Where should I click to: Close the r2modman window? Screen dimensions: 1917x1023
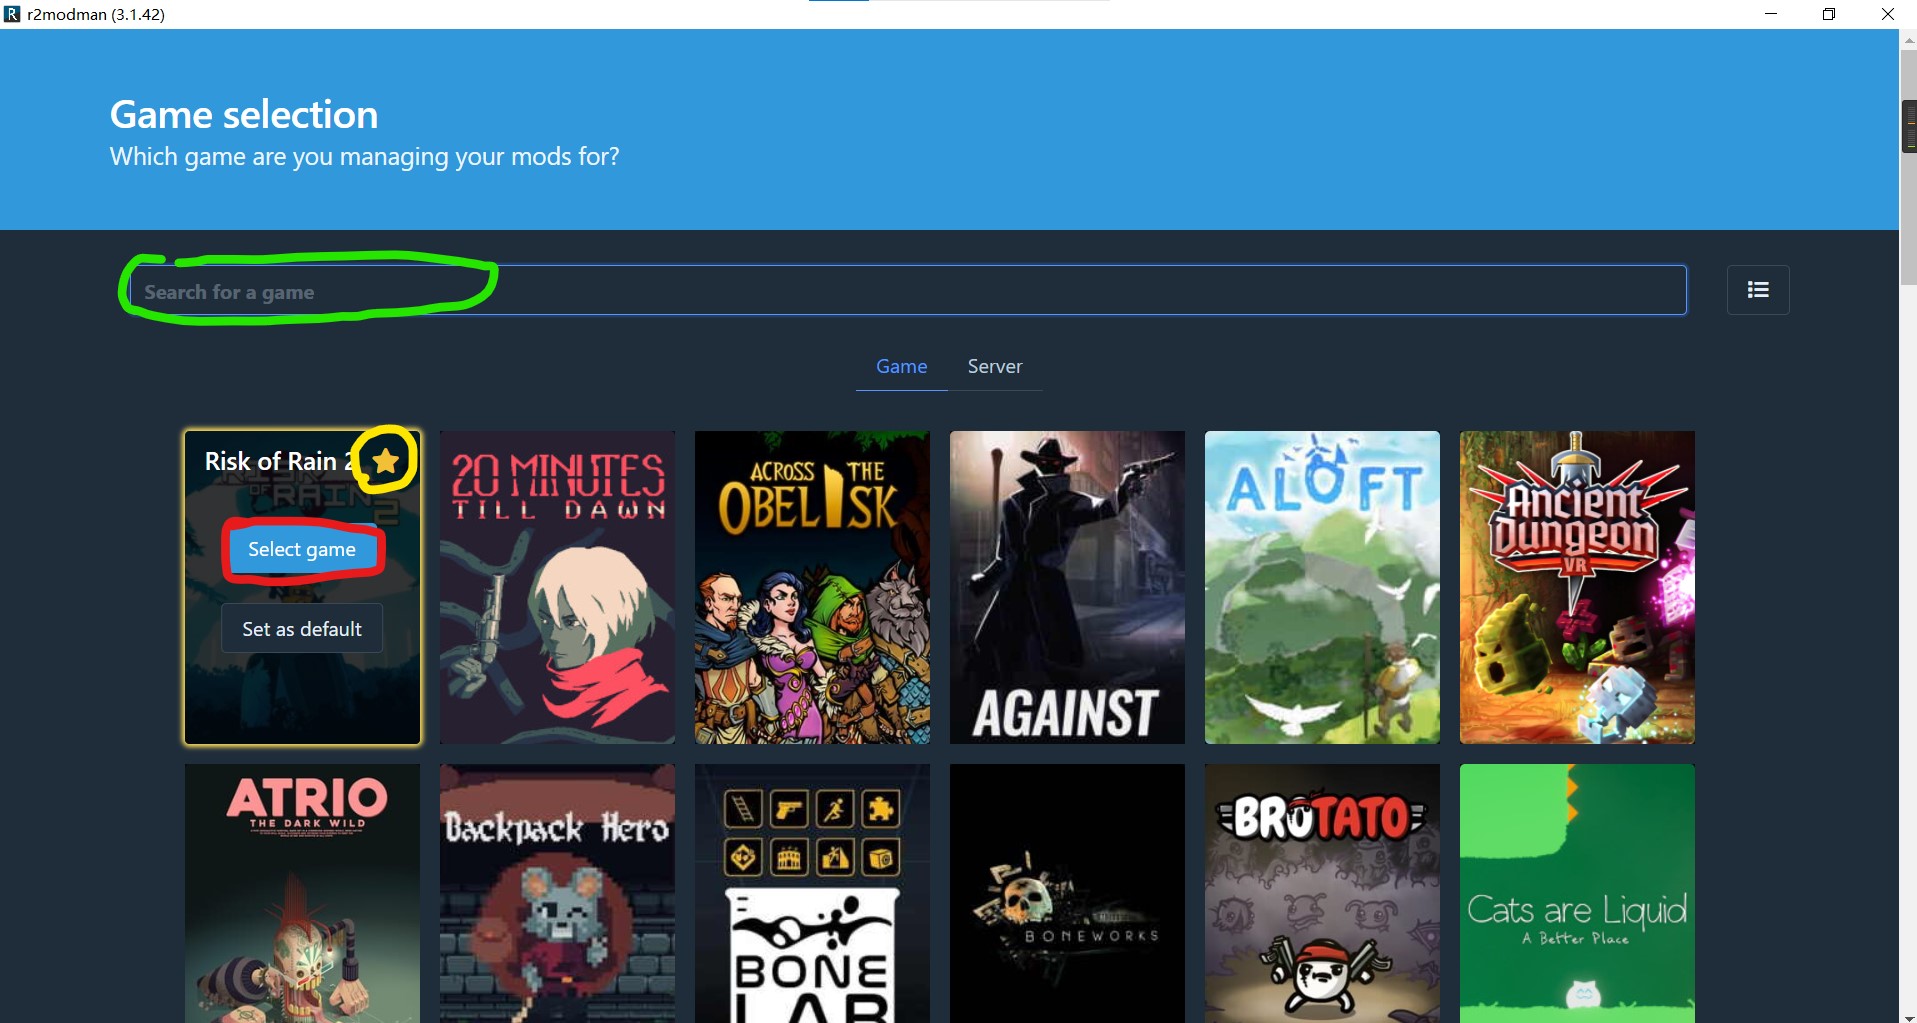tap(1888, 14)
